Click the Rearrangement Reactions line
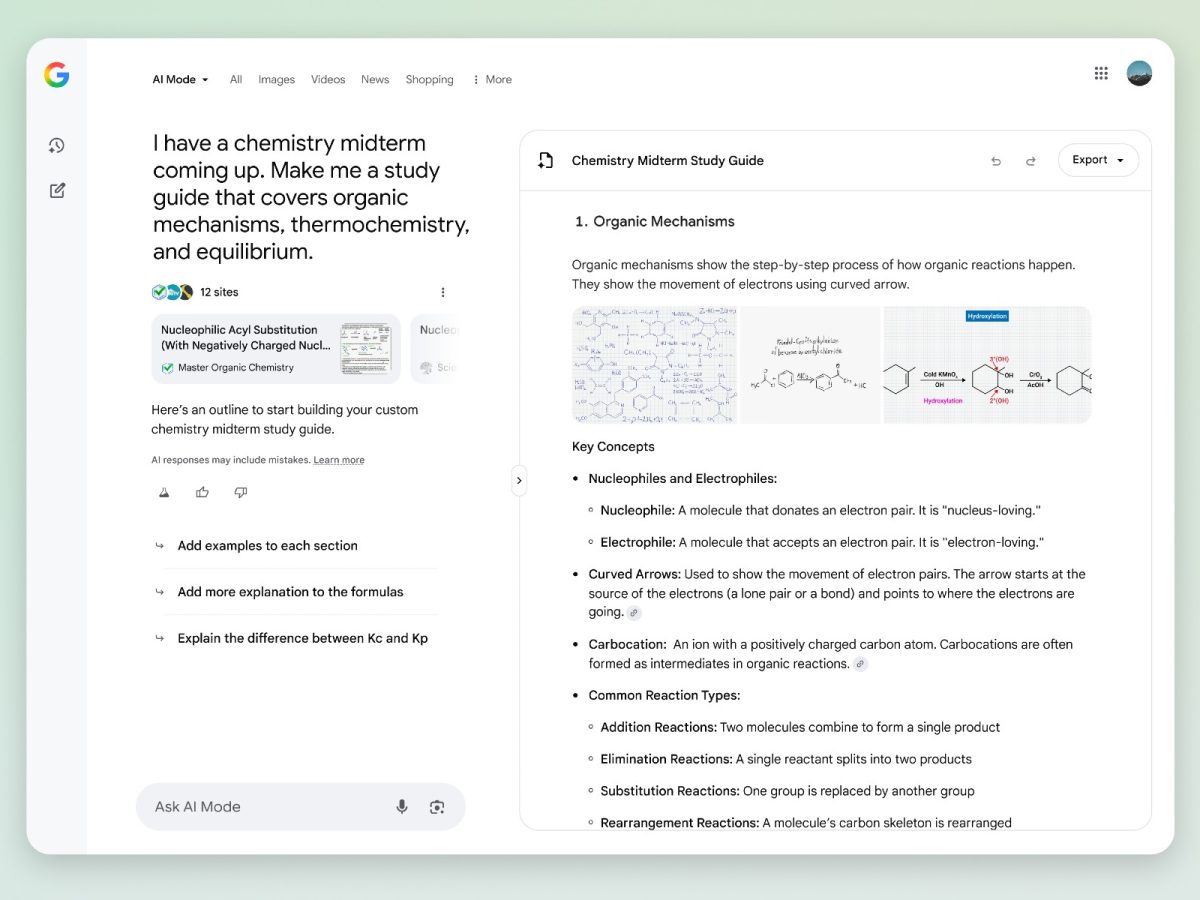 click(x=806, y=823)
